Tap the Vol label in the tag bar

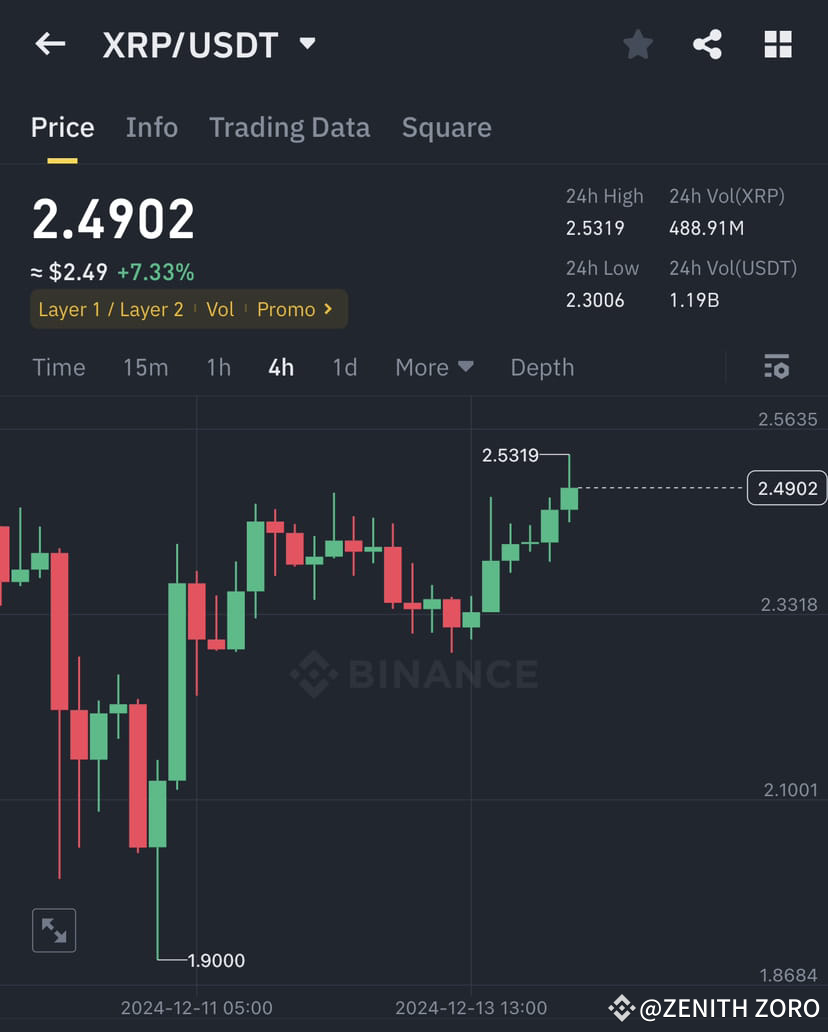[220, 310]
